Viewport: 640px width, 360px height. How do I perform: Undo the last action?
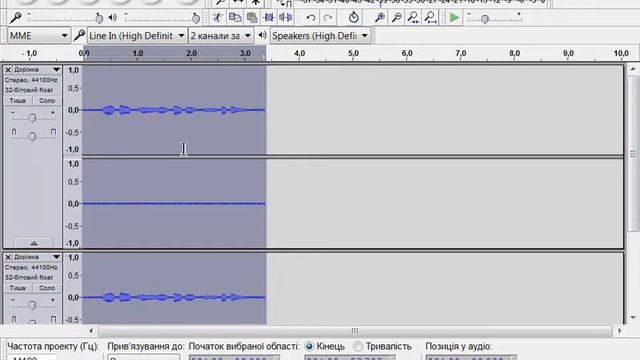point(311,18)
